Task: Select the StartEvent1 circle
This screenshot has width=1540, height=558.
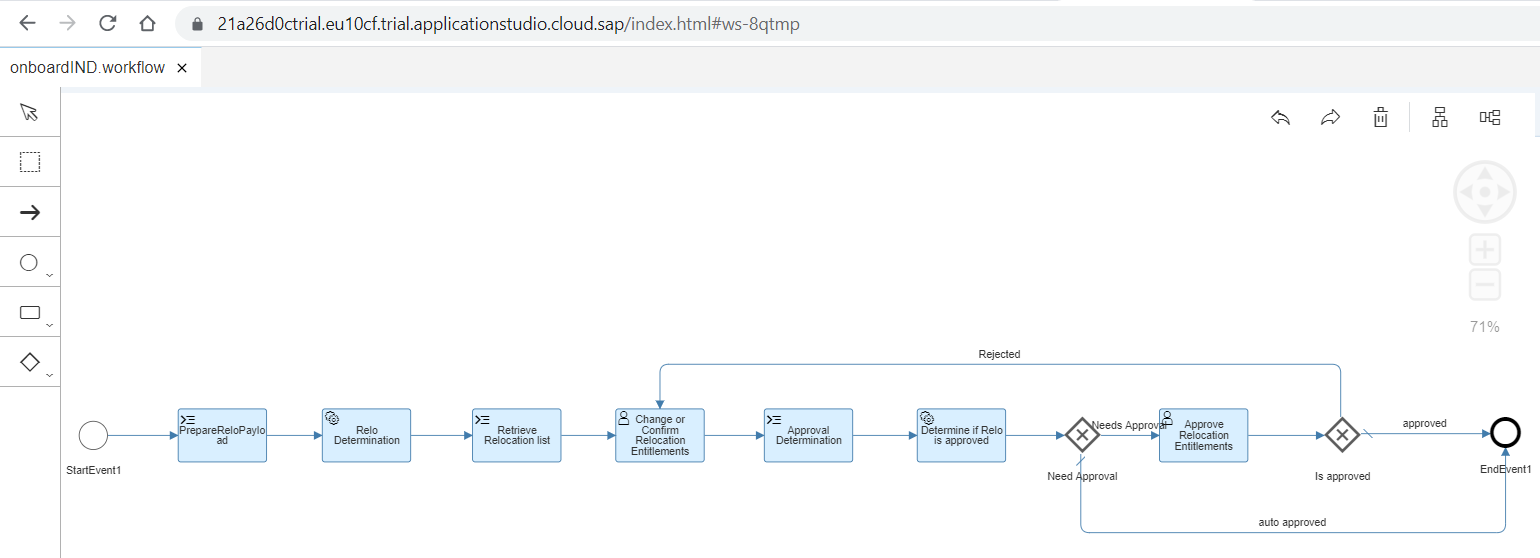Action: coord(93,435)
